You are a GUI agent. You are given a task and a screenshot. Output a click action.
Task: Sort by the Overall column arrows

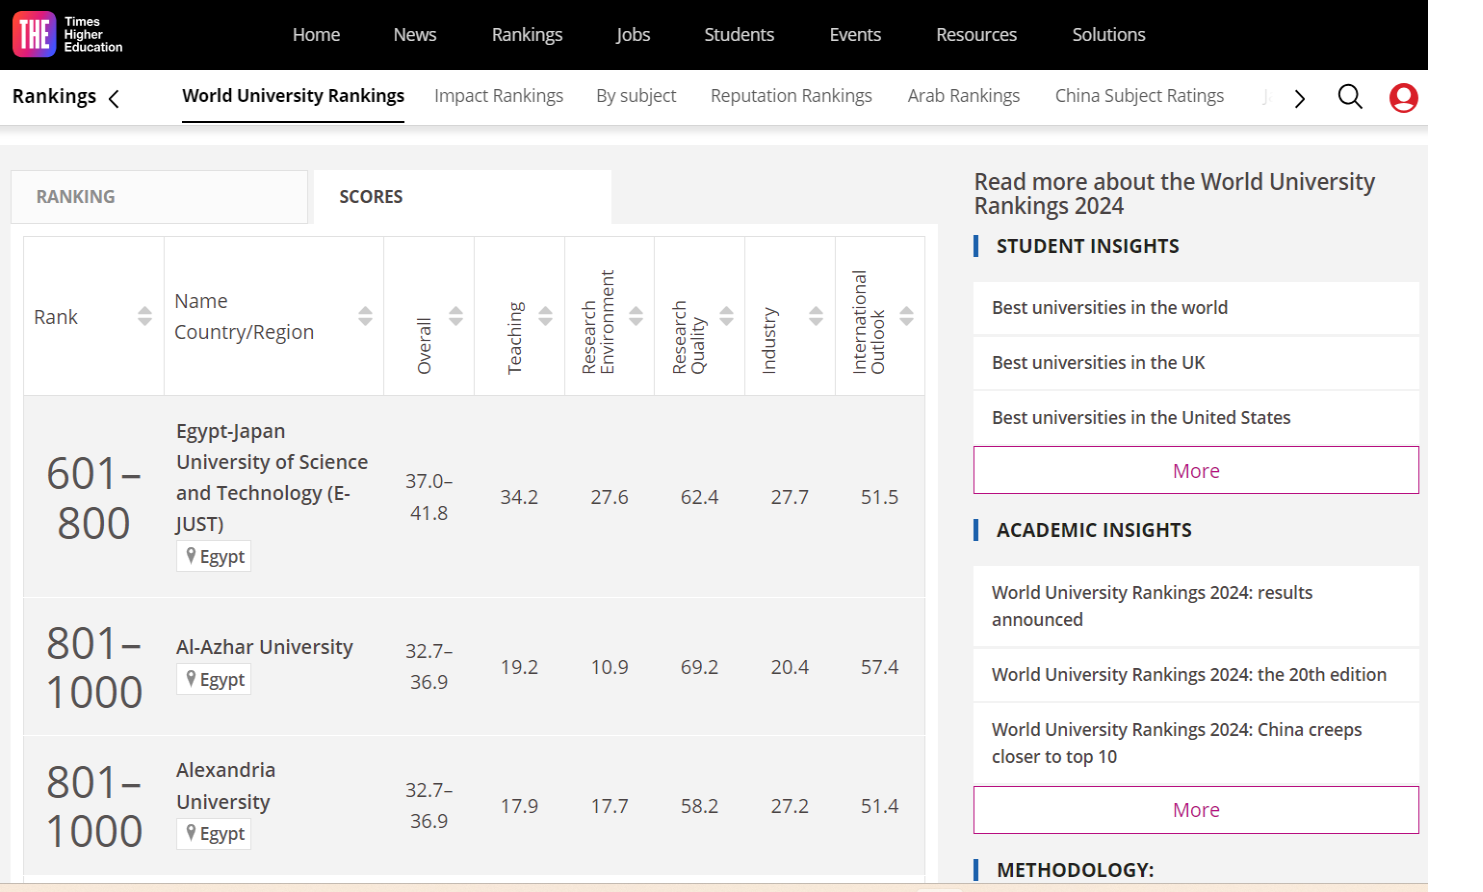[x=456, y=316]
